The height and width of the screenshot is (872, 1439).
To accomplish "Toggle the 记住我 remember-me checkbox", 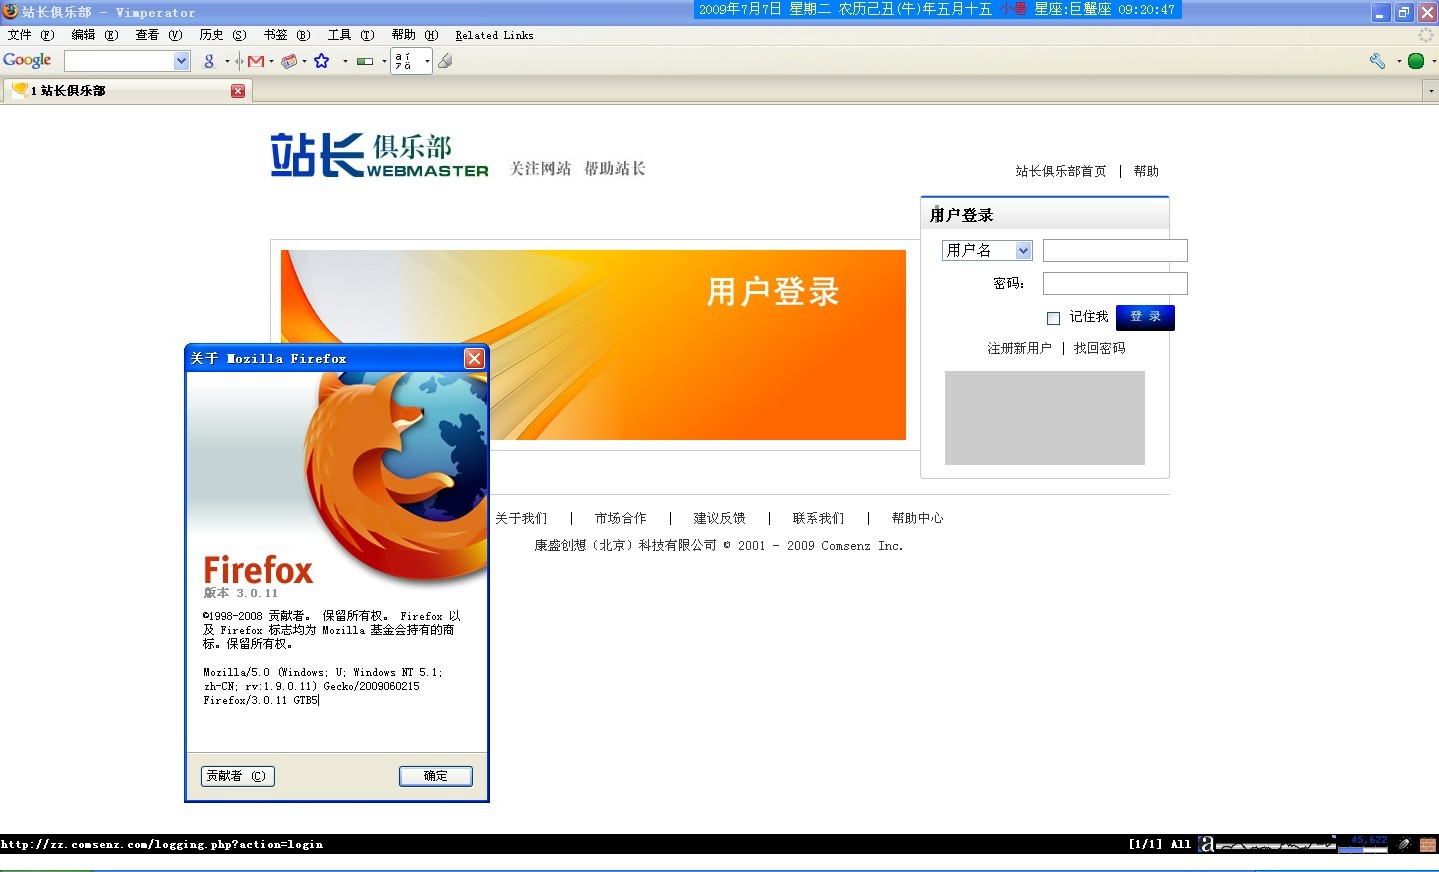I will click(x=1053, y=318).
